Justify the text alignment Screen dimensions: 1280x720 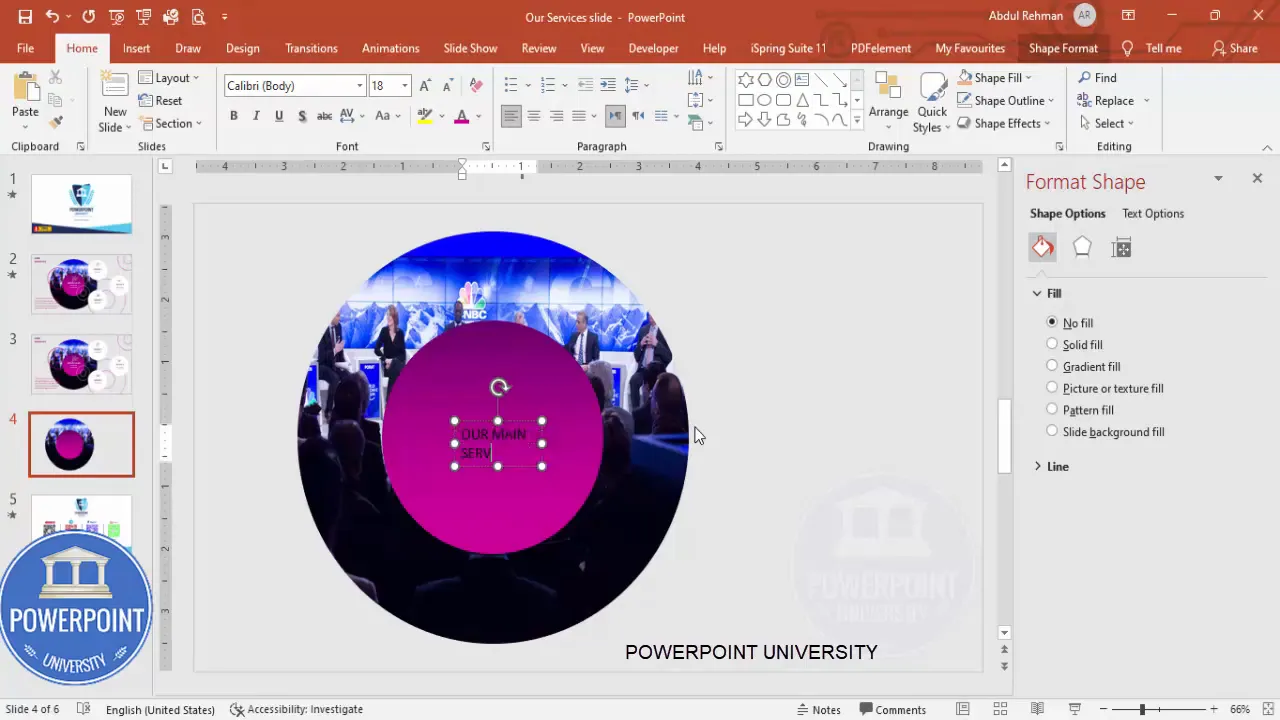point(579,116)
